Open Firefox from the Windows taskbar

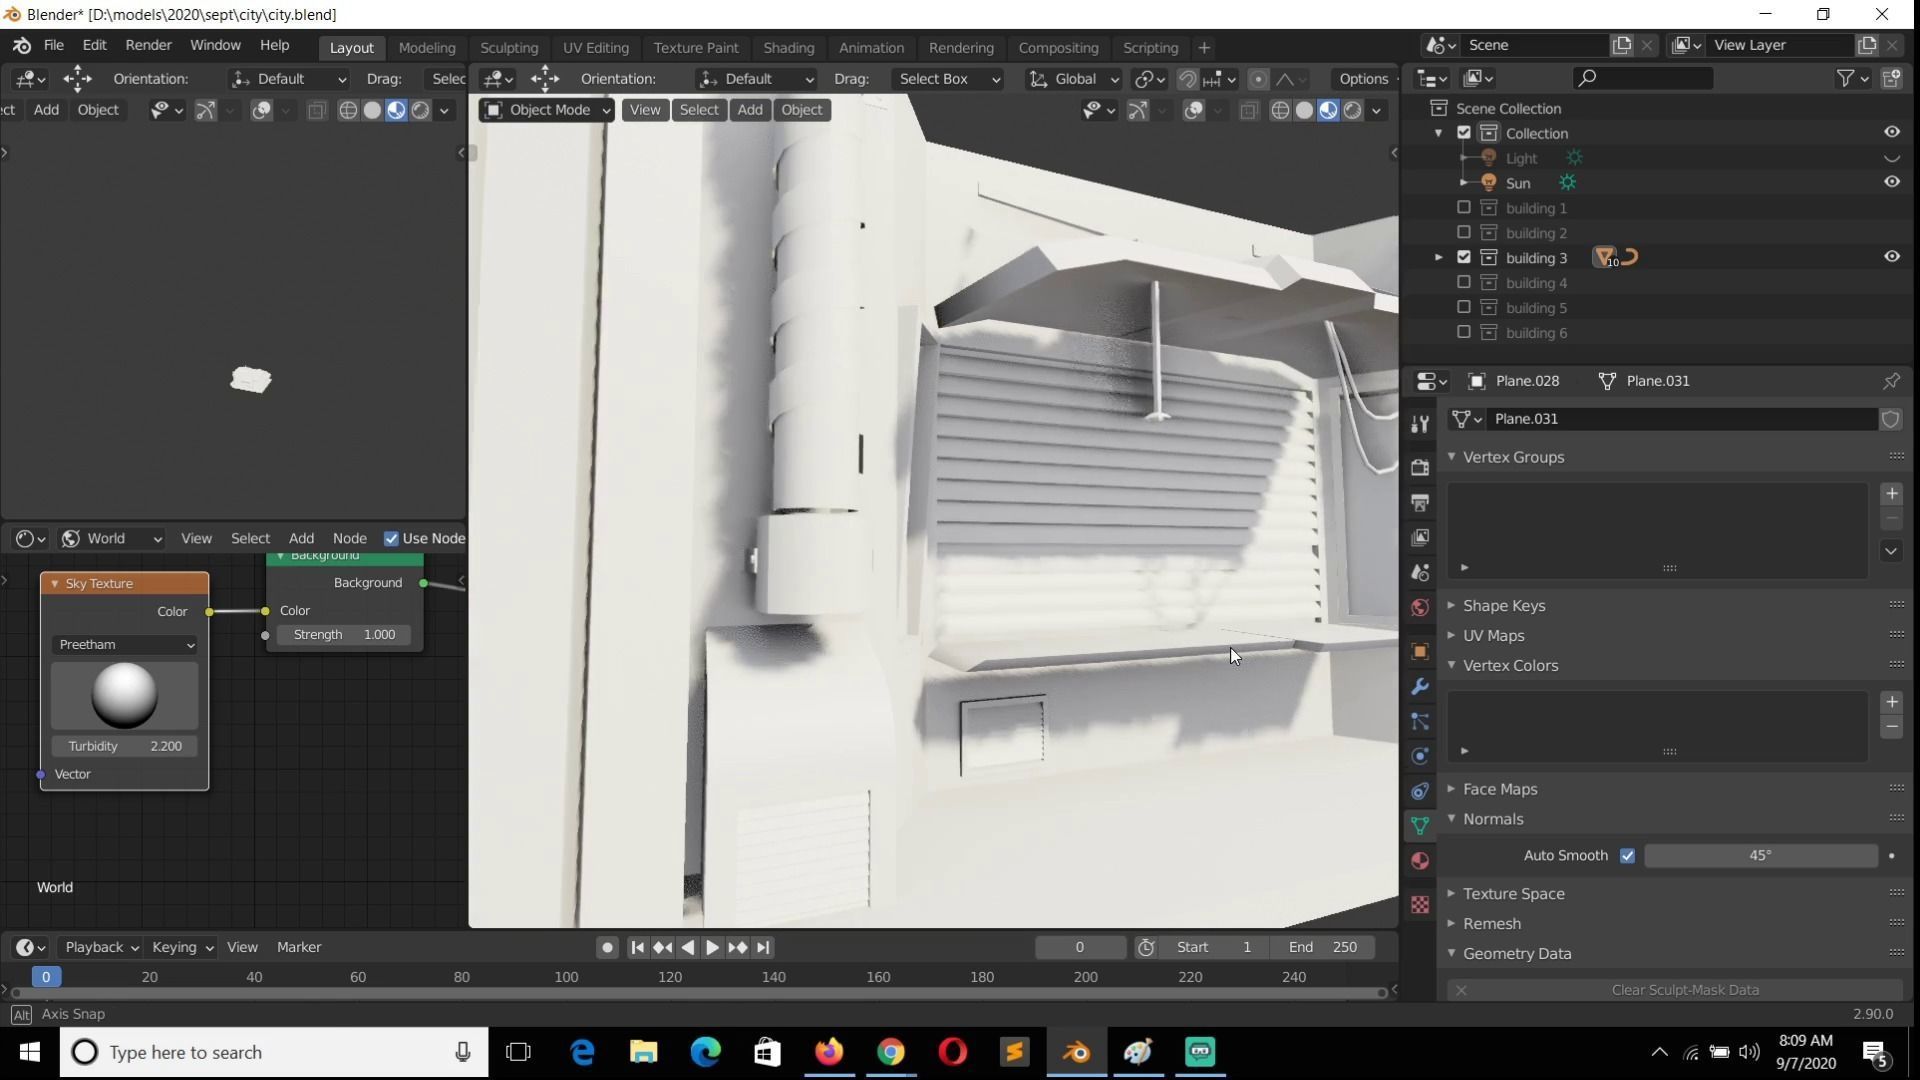pos(829,1052)
